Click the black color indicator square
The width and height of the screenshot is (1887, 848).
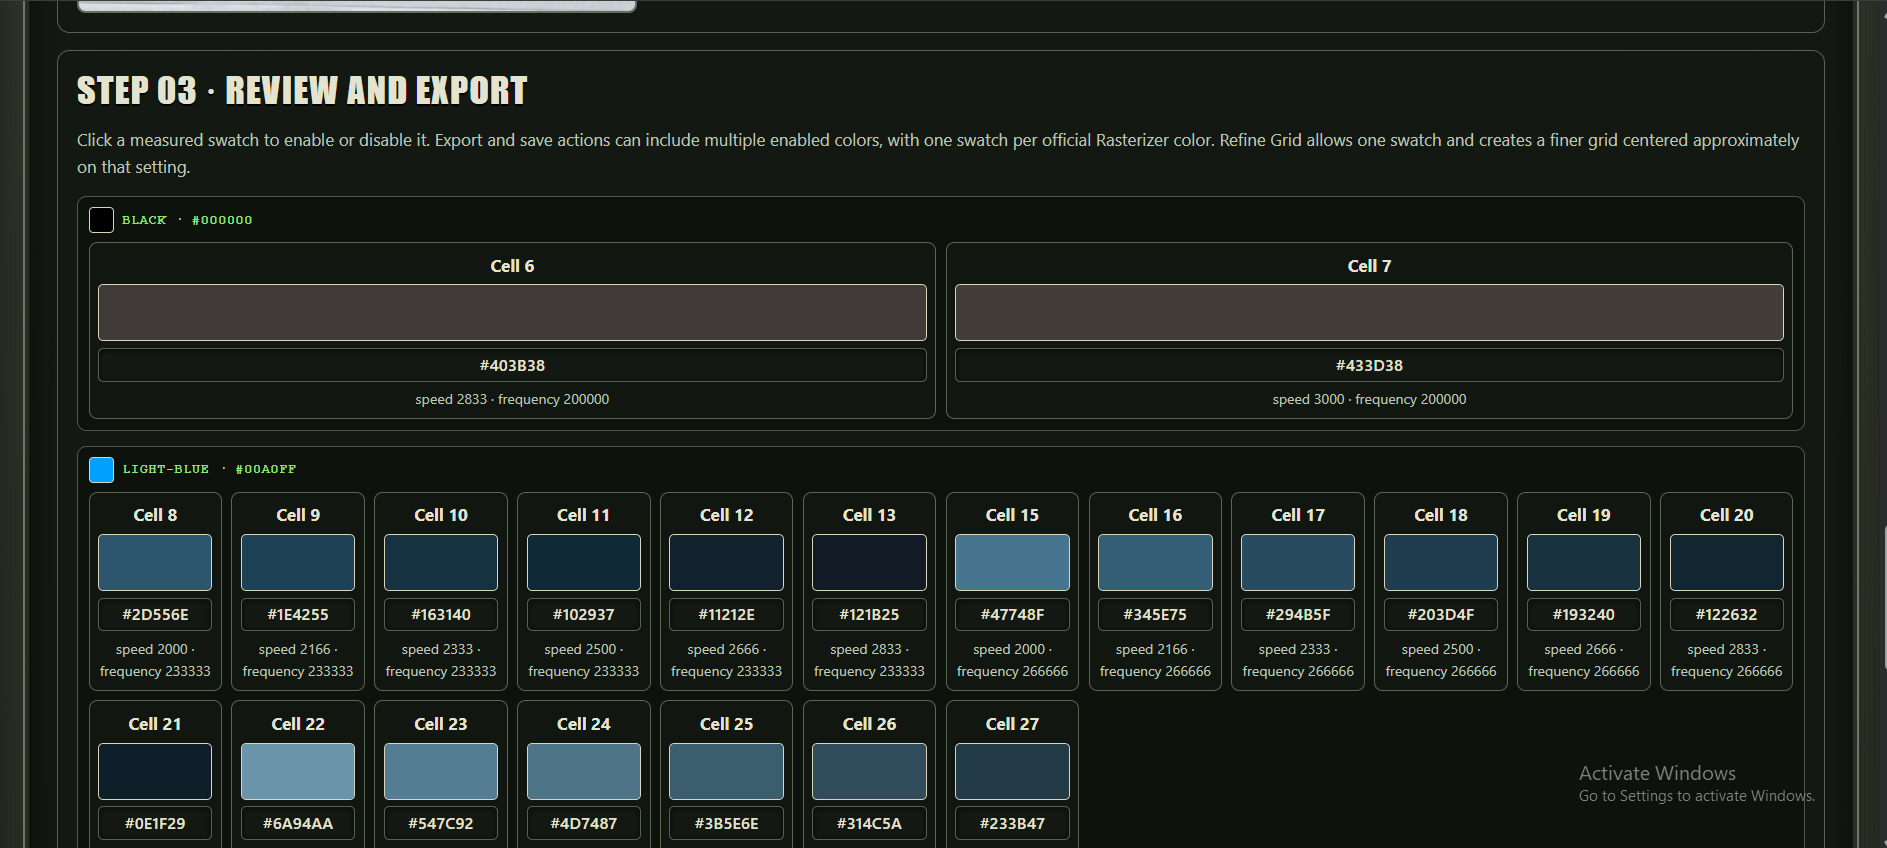101,220
